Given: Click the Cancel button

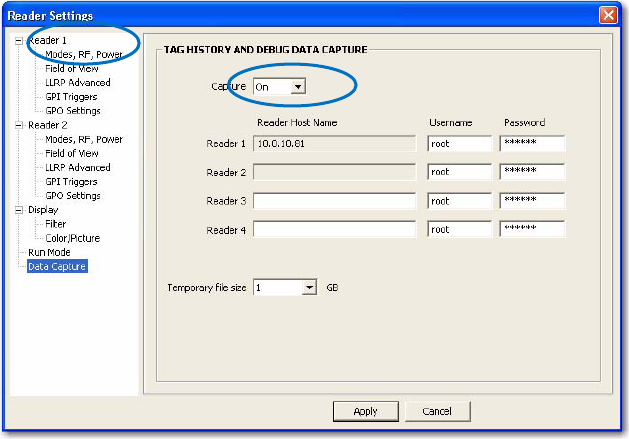Looking at the screenshot, I should point(437,411).
